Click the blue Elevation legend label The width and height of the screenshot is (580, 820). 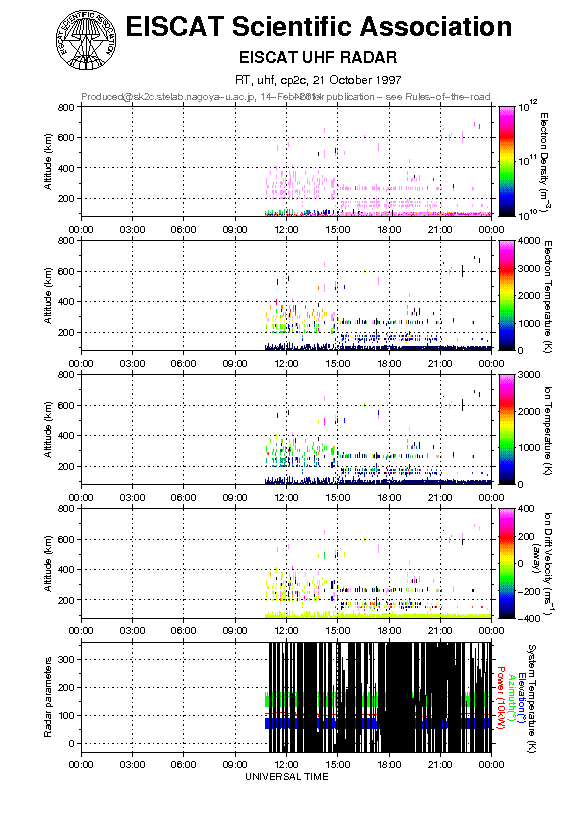pyautogui.click(x=521, y=698)
